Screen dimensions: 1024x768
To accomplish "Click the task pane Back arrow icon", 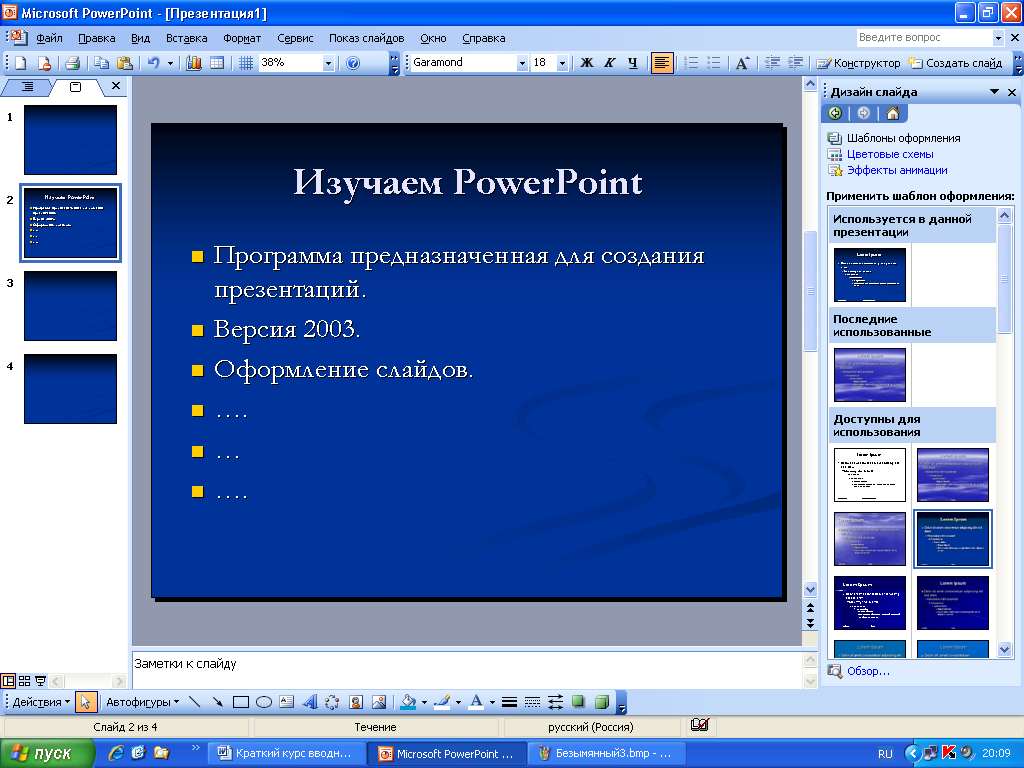I will coord(835,113).
